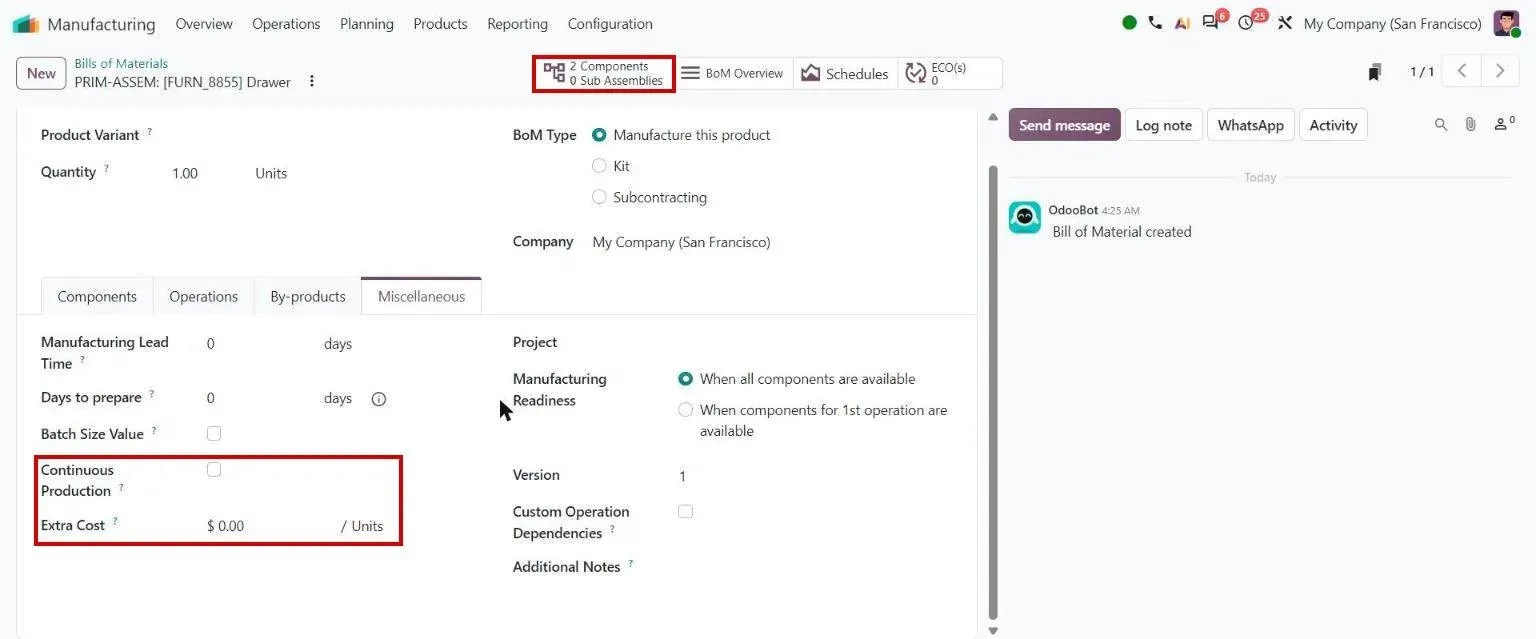1536x639 pixels.
Task: Open the Planning menu
Action: (367, 24)
